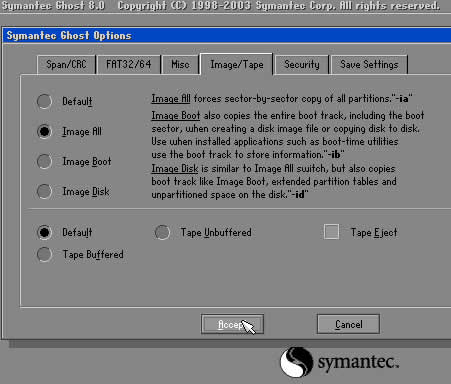This screenshot has width=451, height=384.
Task: Click the Accept button
Action: pyautogui.click(x=232, y=324)
